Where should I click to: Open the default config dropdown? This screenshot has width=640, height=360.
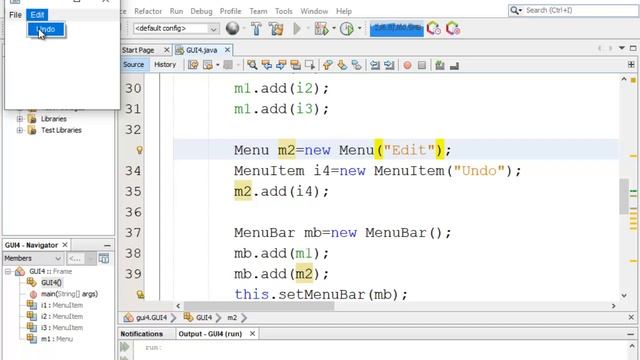click(x=176, y=28)
